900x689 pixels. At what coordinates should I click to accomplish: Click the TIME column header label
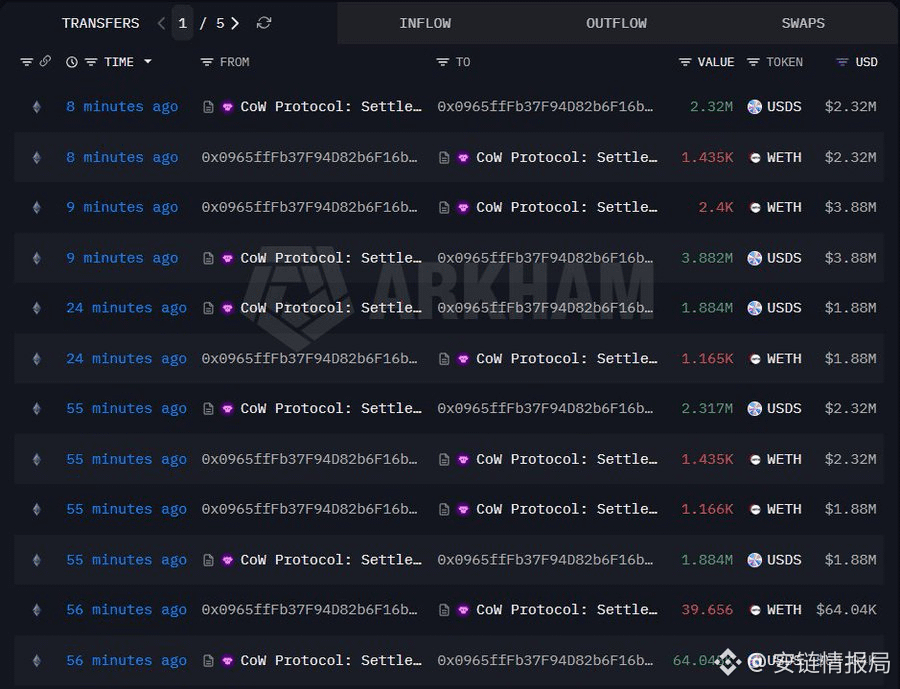(119, 62)
